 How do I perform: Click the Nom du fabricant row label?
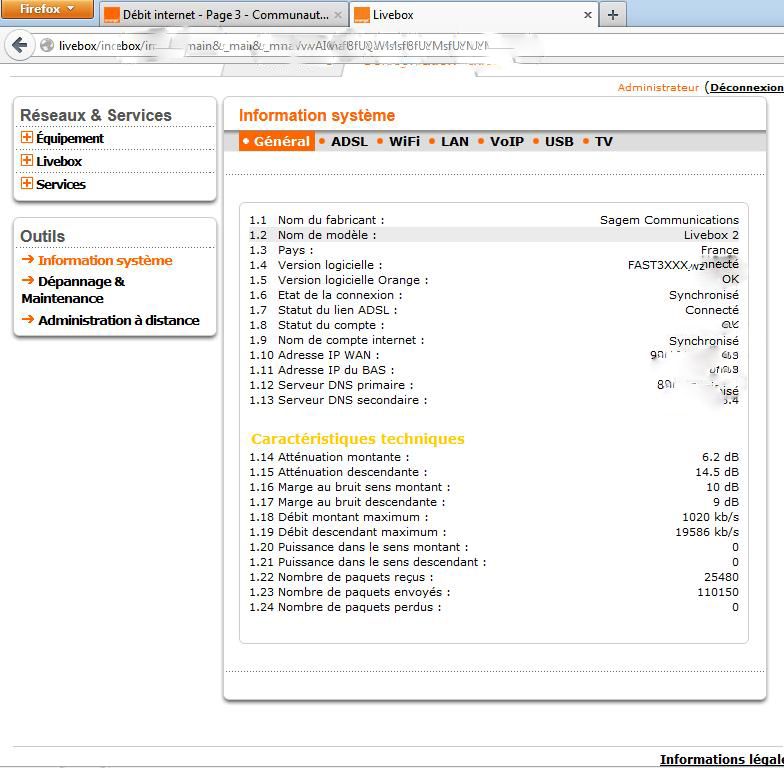(331, 220)
